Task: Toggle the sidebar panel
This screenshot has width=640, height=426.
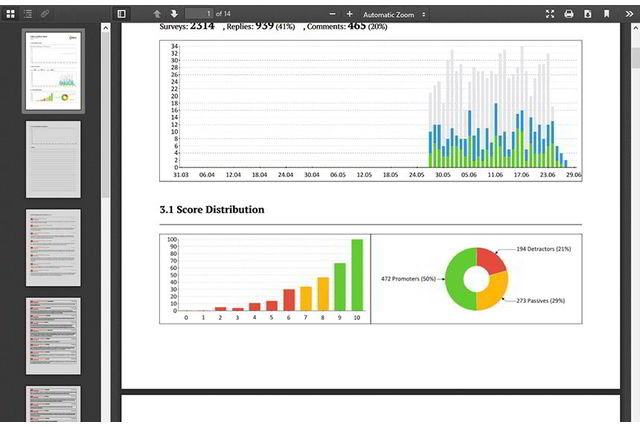Action: [121, 14]
